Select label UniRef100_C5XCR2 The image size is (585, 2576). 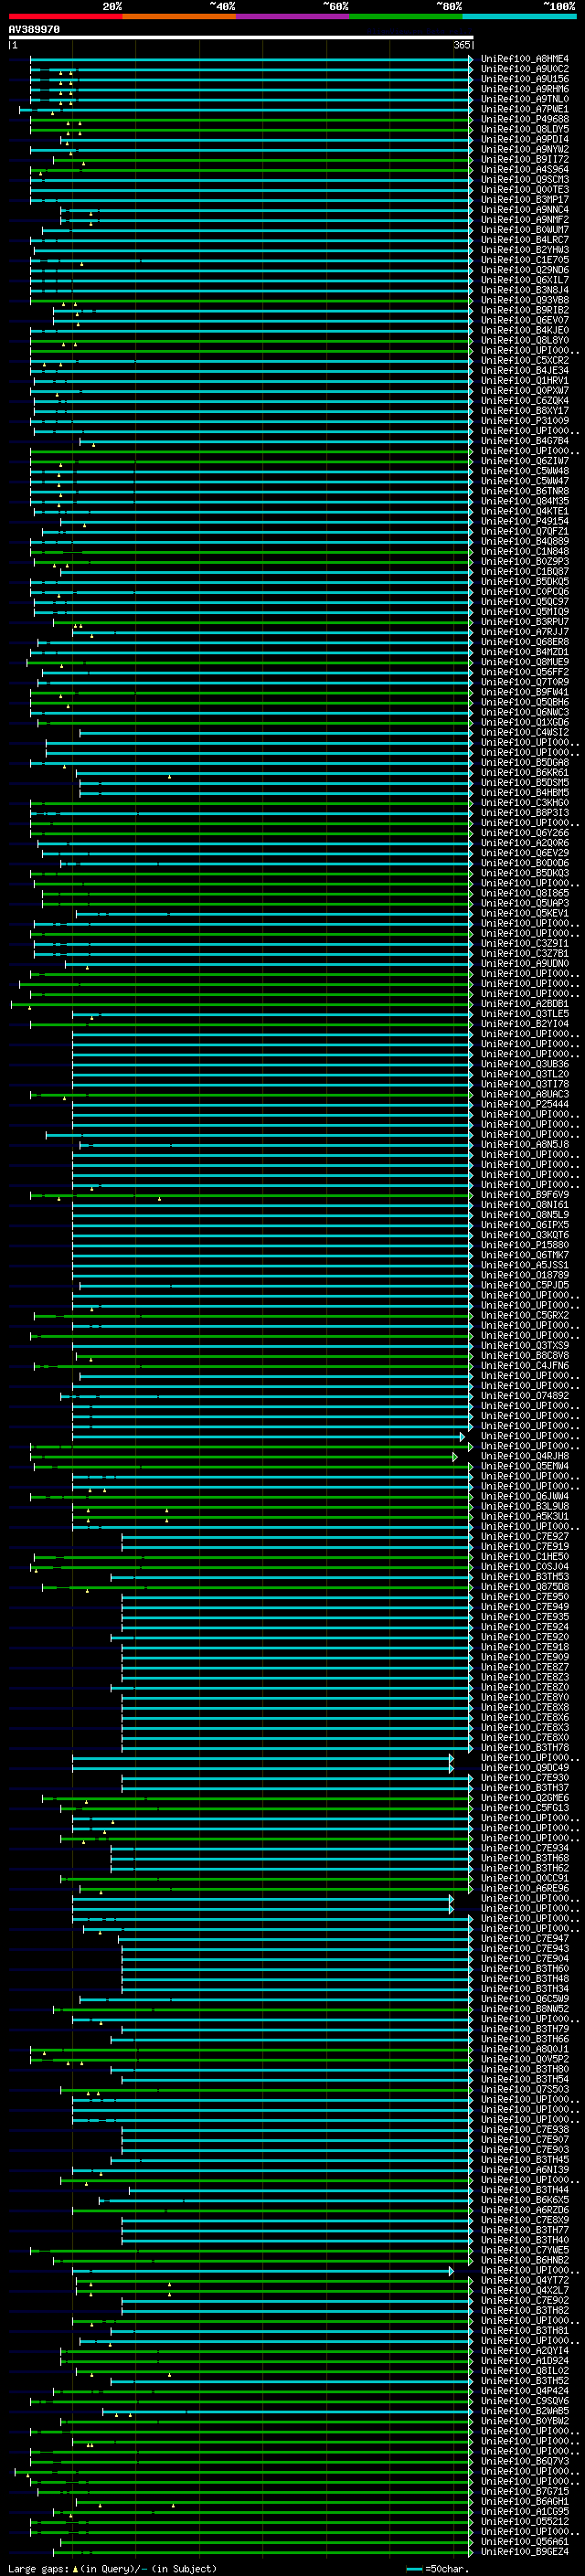click(524, 360)
